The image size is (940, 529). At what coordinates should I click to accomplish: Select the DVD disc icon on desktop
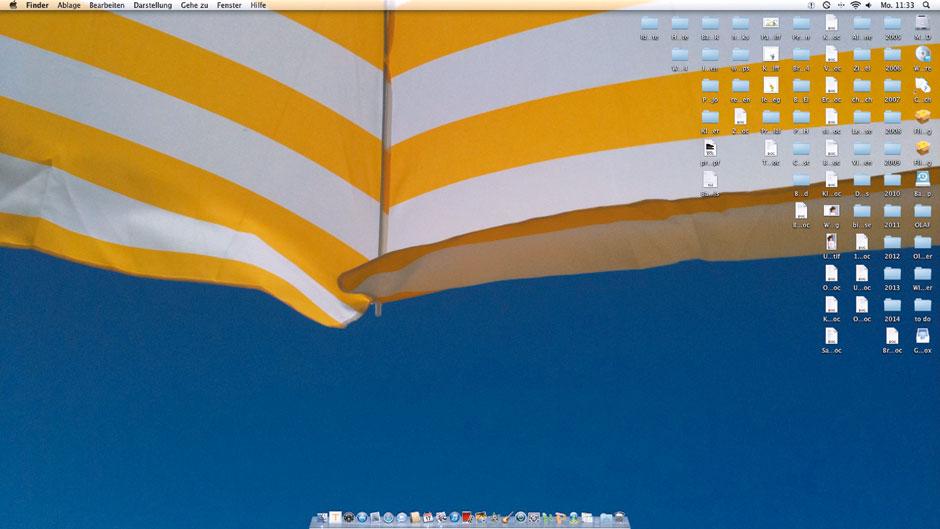(x=923, y=59)
